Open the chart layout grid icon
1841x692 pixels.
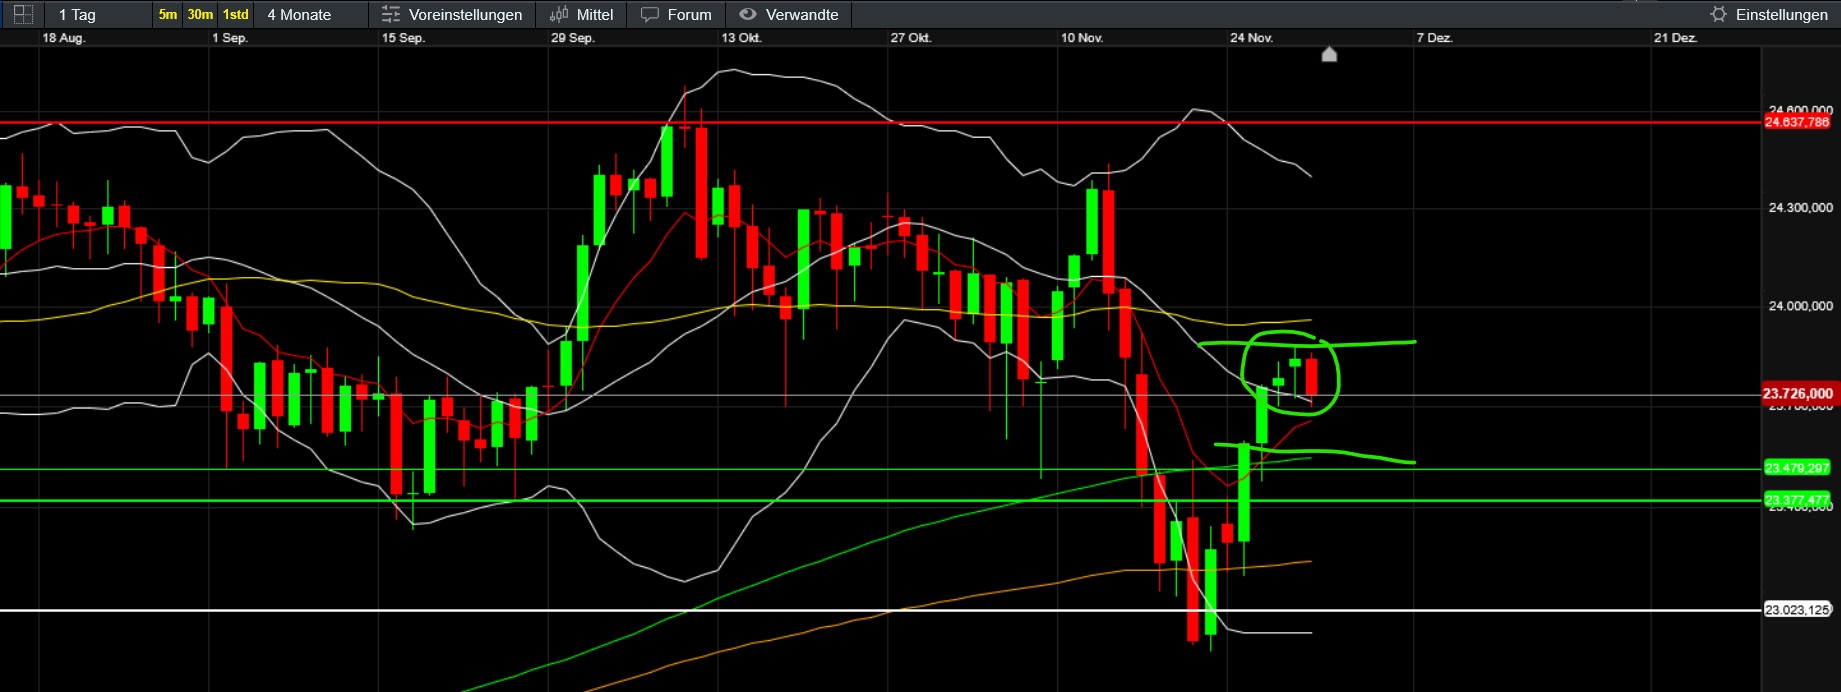22,14
